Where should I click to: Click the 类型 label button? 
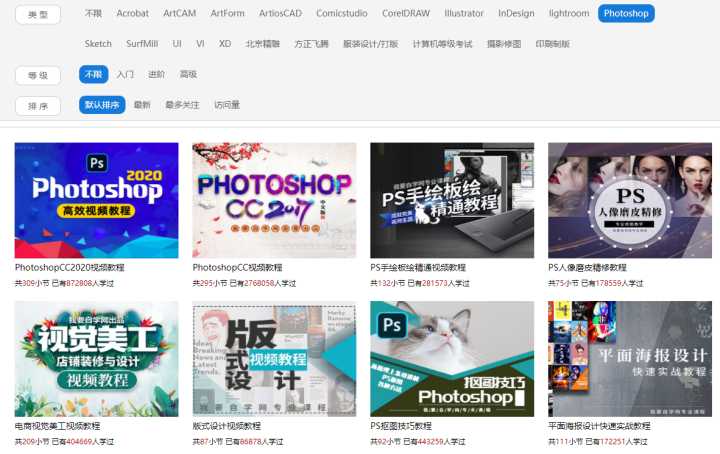click(x=38, y=14)
